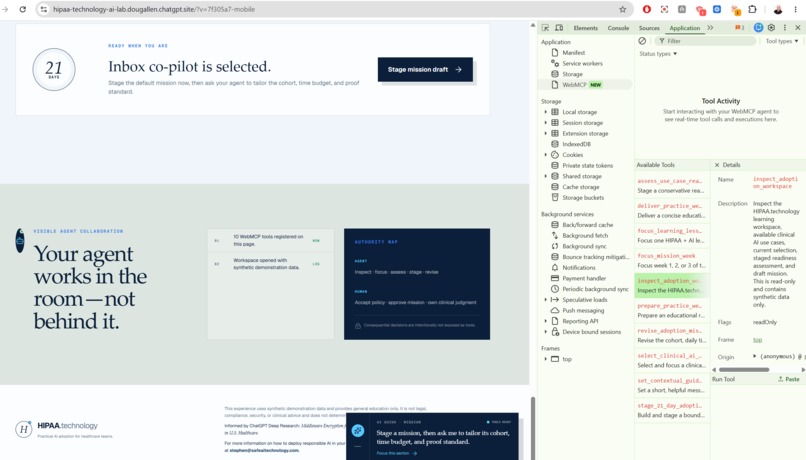
Task: Open Private state tokens
Action: coord(587,165)
